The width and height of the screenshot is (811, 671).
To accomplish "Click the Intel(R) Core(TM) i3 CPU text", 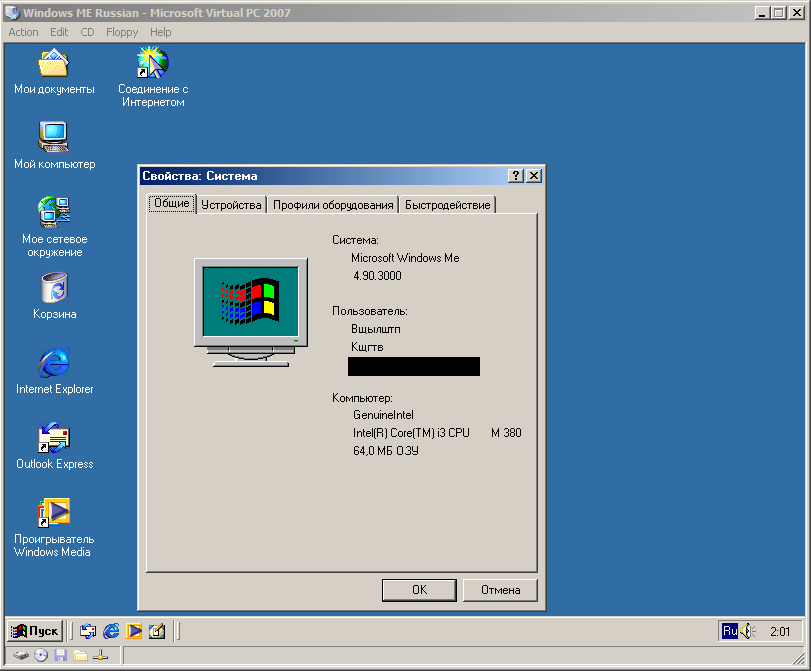I will (411, 433).
